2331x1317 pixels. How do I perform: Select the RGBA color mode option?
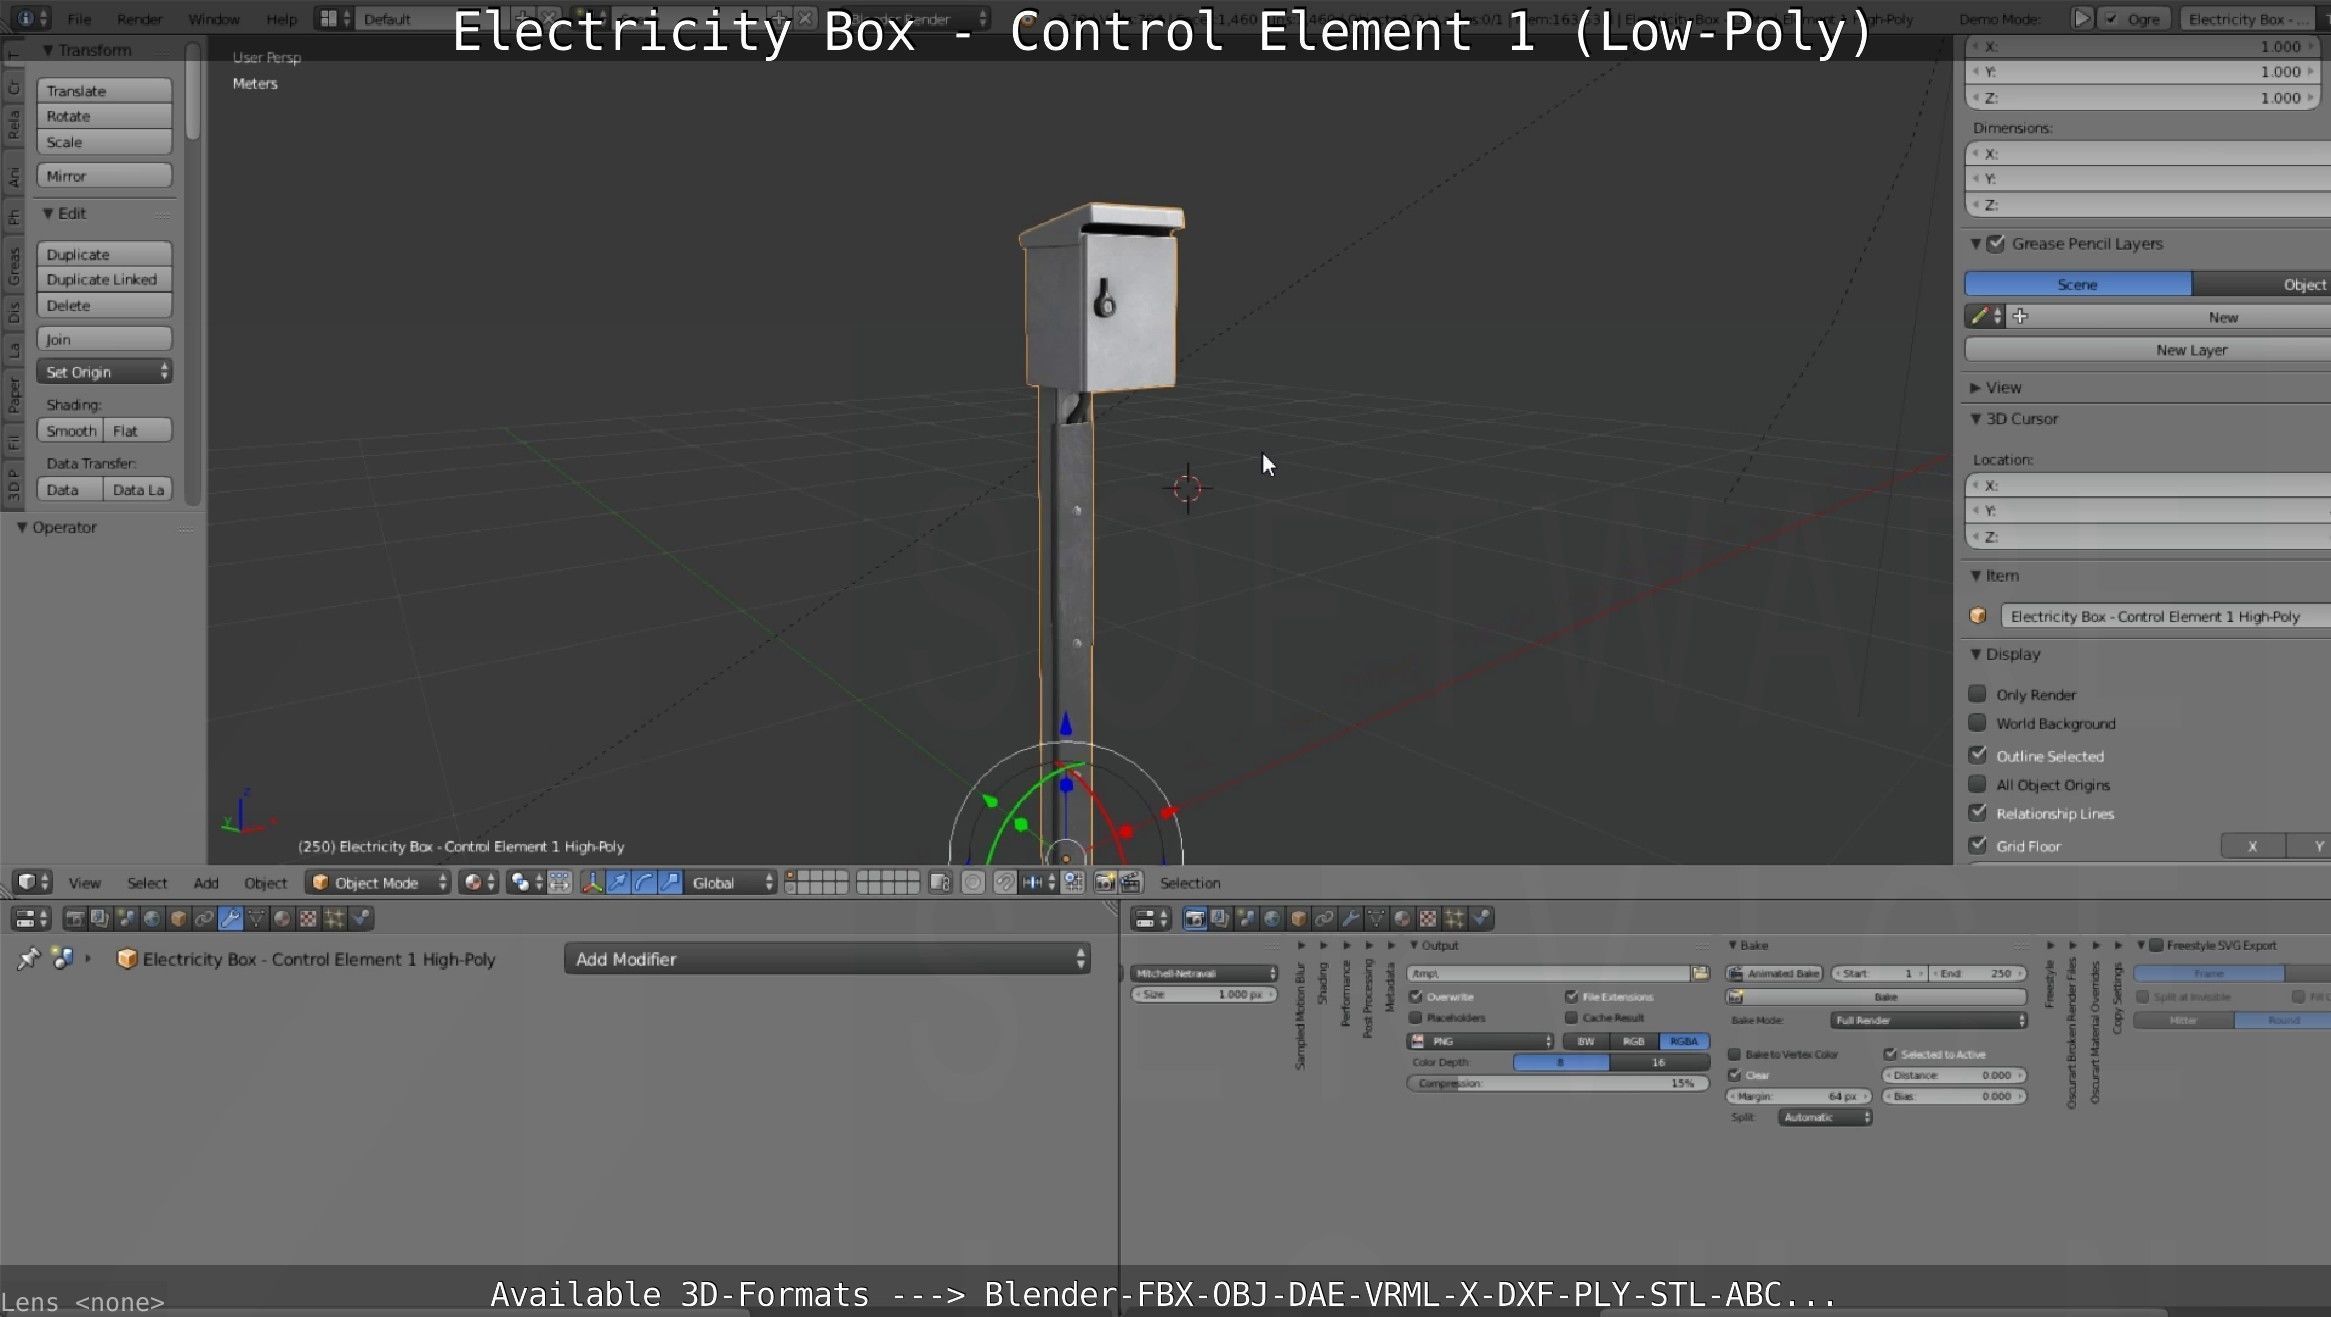point(1684,1041)
